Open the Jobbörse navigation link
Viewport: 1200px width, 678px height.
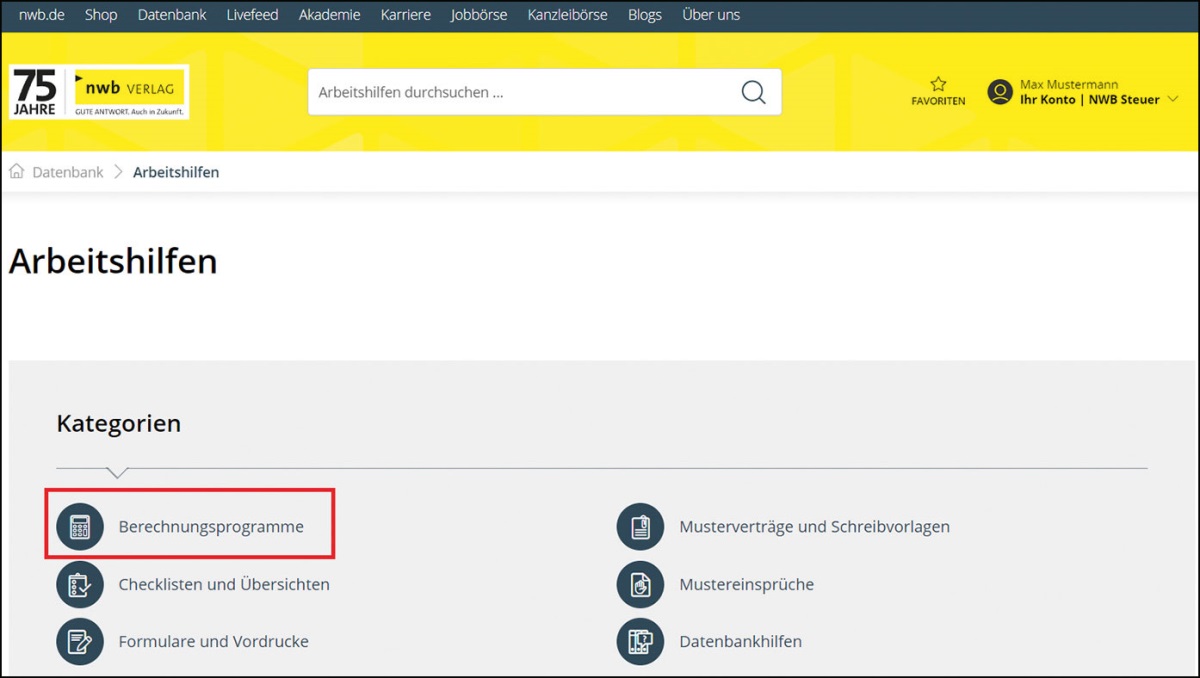[479, 15]
